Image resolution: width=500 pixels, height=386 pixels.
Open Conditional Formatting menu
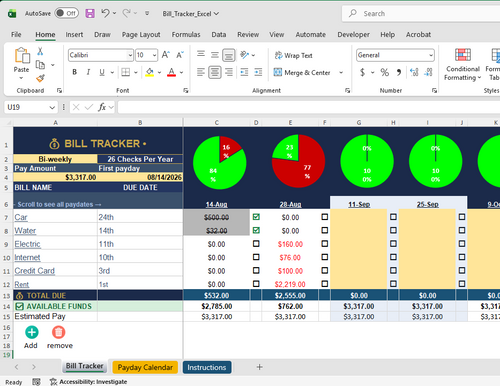tap(463, 64)
